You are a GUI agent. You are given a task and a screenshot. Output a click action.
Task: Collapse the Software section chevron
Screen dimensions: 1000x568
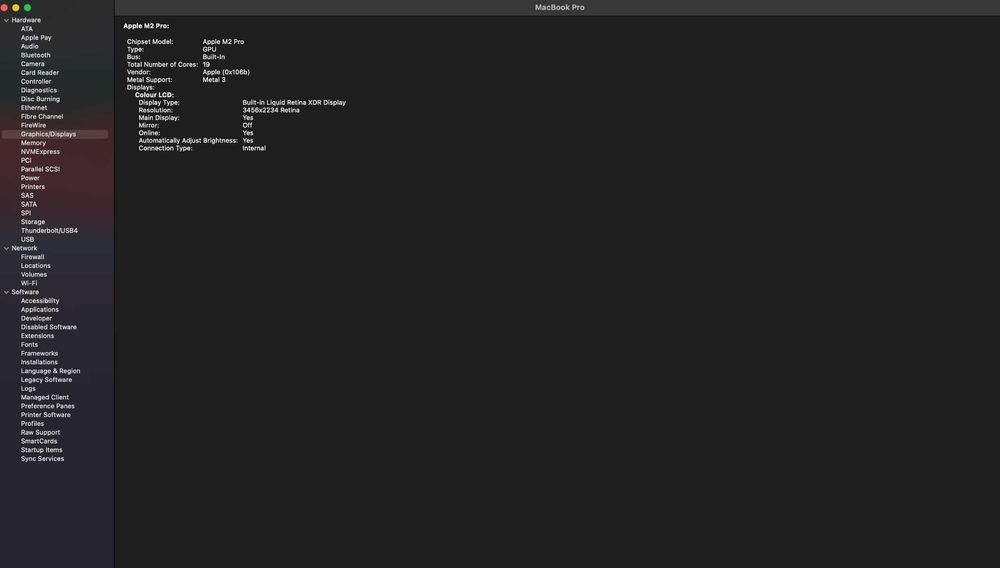pyautogui.click(x=6, y=293)
